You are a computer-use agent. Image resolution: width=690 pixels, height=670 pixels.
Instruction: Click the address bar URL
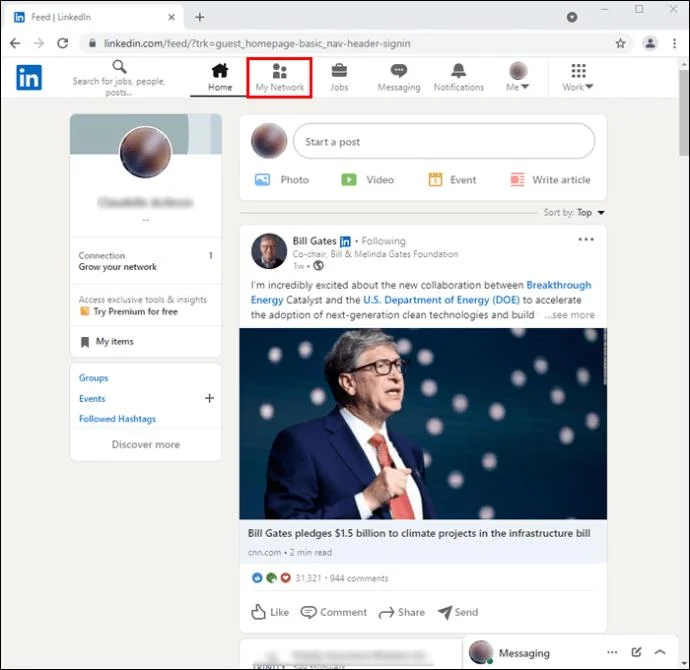click(x=257, y=44)
